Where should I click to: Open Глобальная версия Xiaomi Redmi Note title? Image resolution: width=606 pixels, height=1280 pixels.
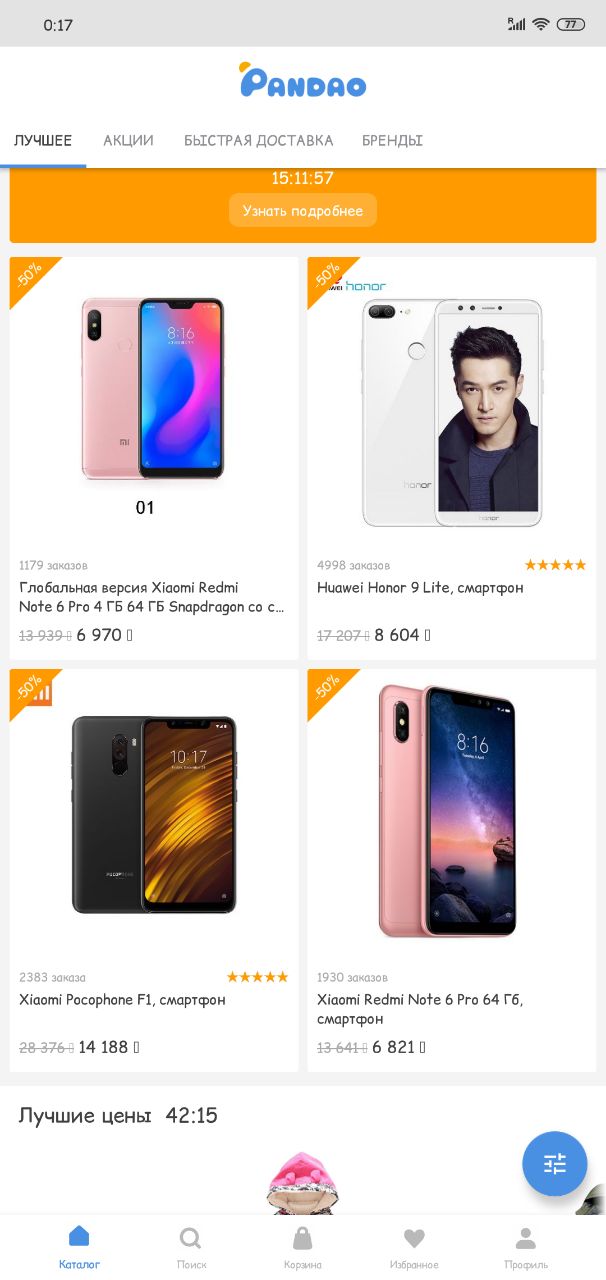tap(151, 597)
